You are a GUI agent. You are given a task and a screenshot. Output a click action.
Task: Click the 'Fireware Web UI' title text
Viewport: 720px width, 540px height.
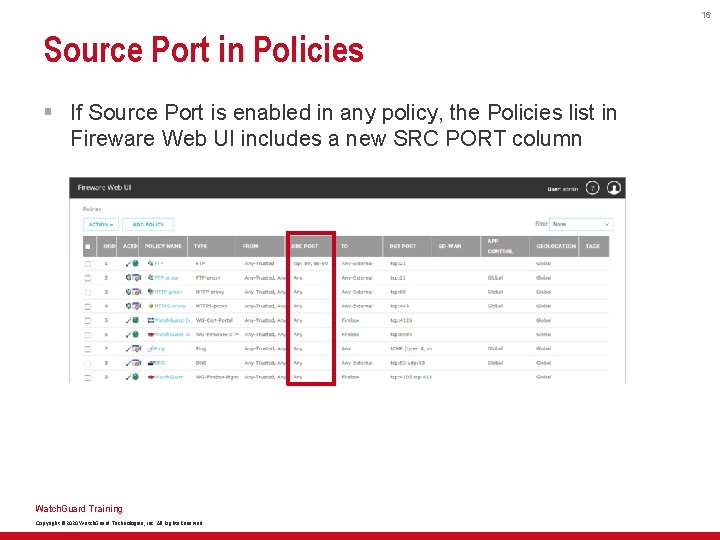point(104,188)
